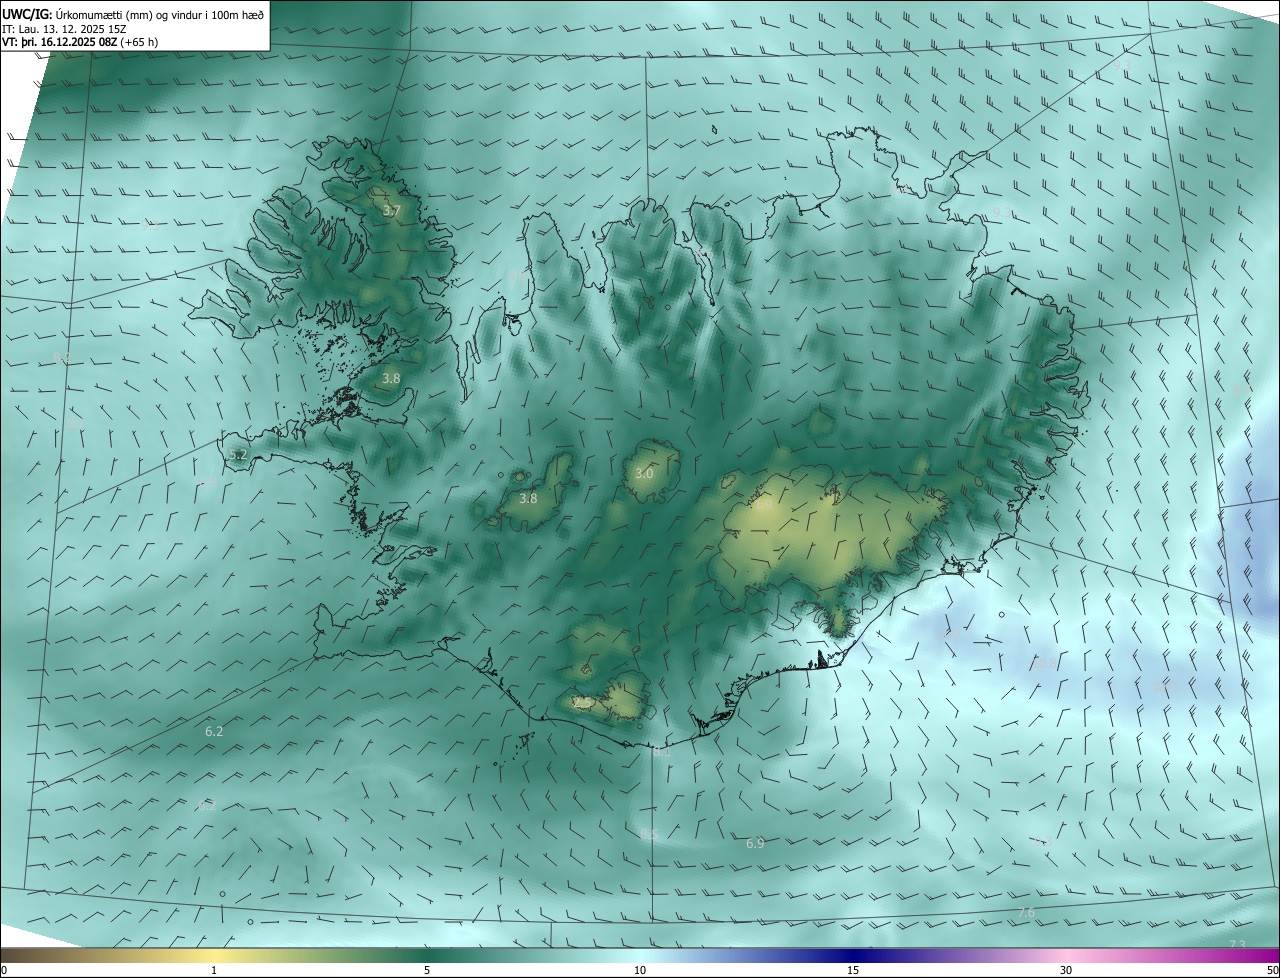
Task: Click the 5 tick label on the color scale
Action: coord(427,971)
